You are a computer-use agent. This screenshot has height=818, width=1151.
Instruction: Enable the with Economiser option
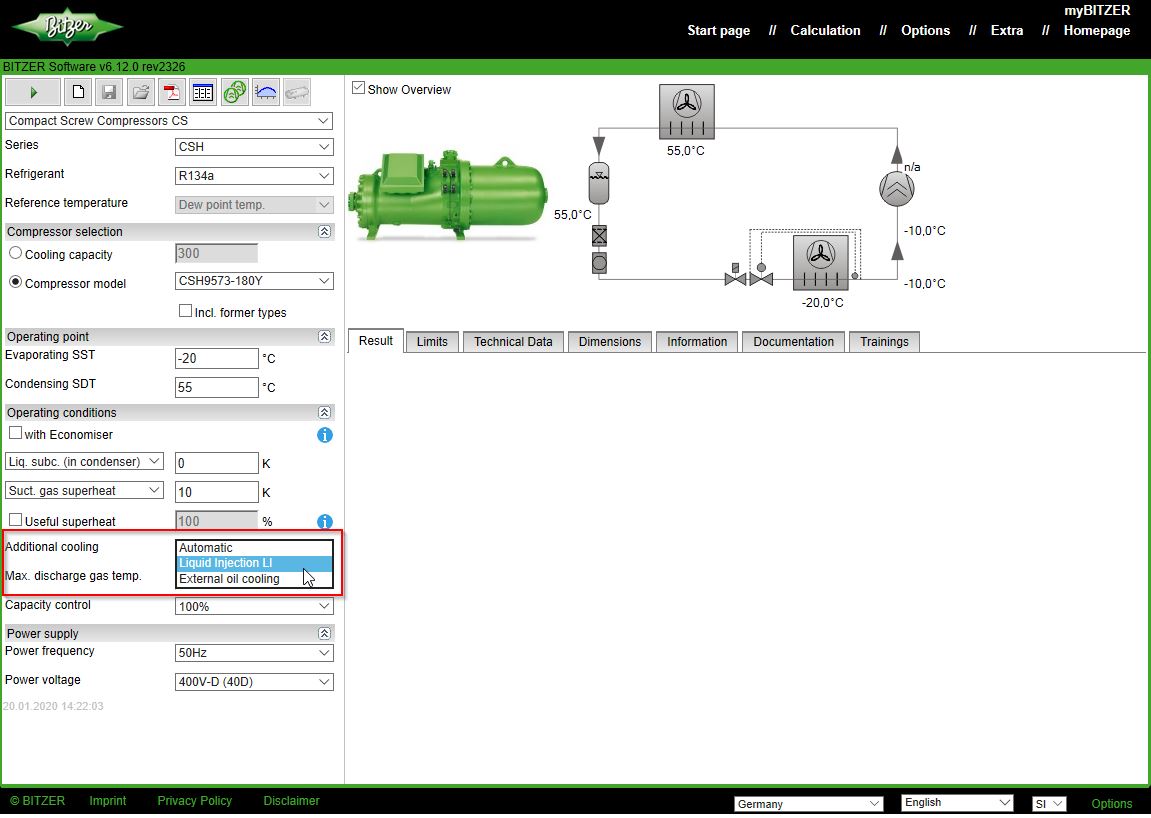pos(16,433)
